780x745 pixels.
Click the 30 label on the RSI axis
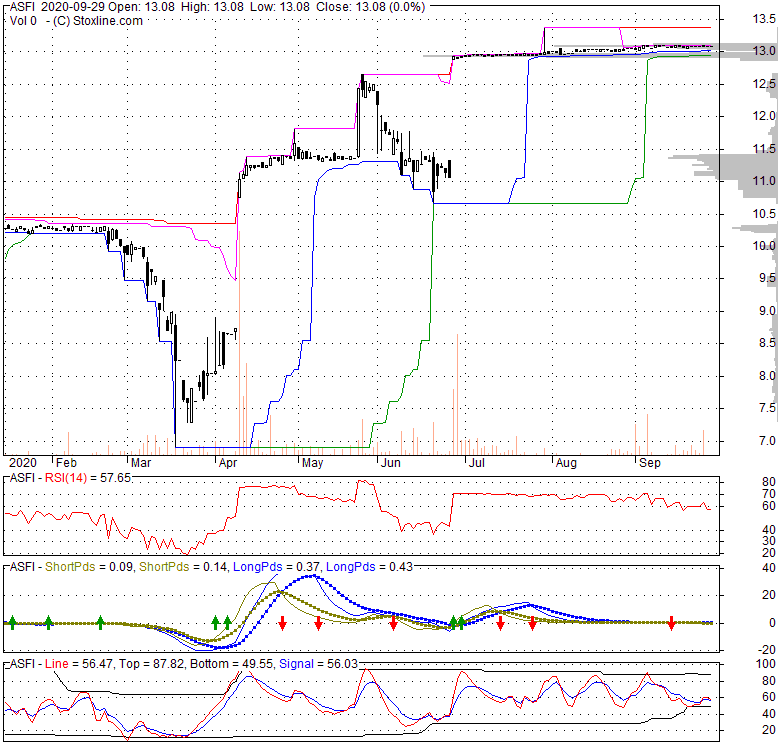coord(769,541)
